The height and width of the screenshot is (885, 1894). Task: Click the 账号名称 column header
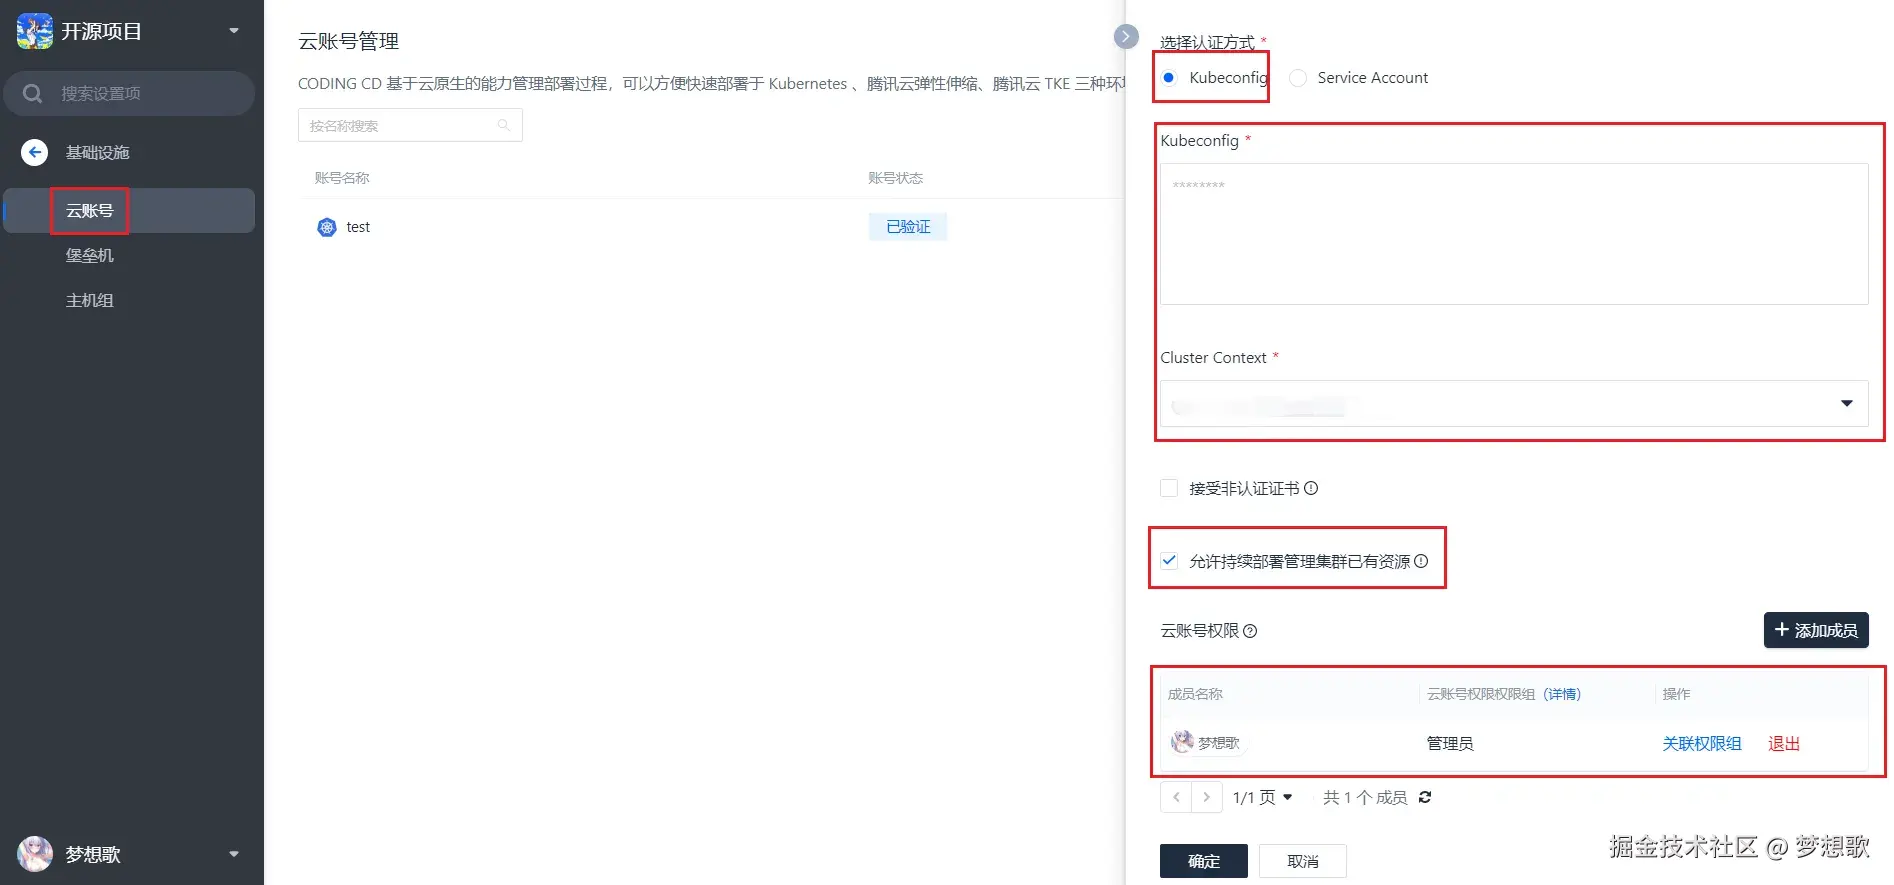[342, 178]
